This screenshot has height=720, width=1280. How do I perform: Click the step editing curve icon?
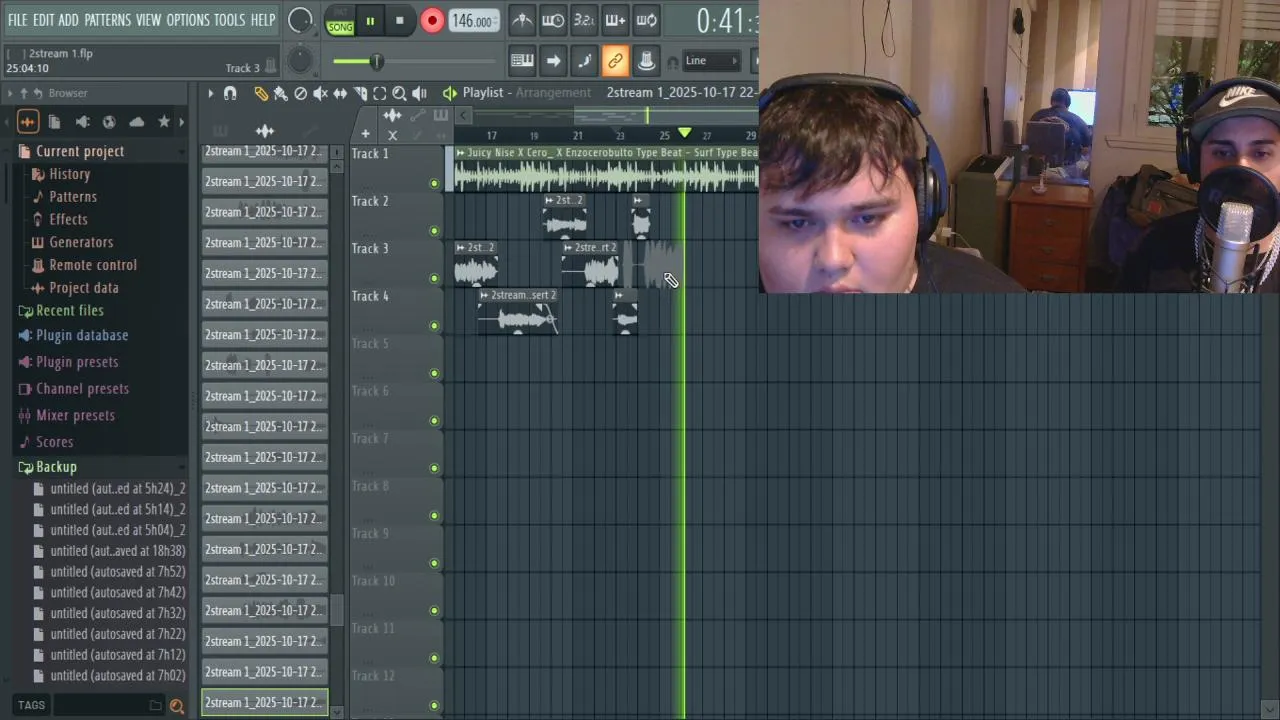[x=584, y=61]
